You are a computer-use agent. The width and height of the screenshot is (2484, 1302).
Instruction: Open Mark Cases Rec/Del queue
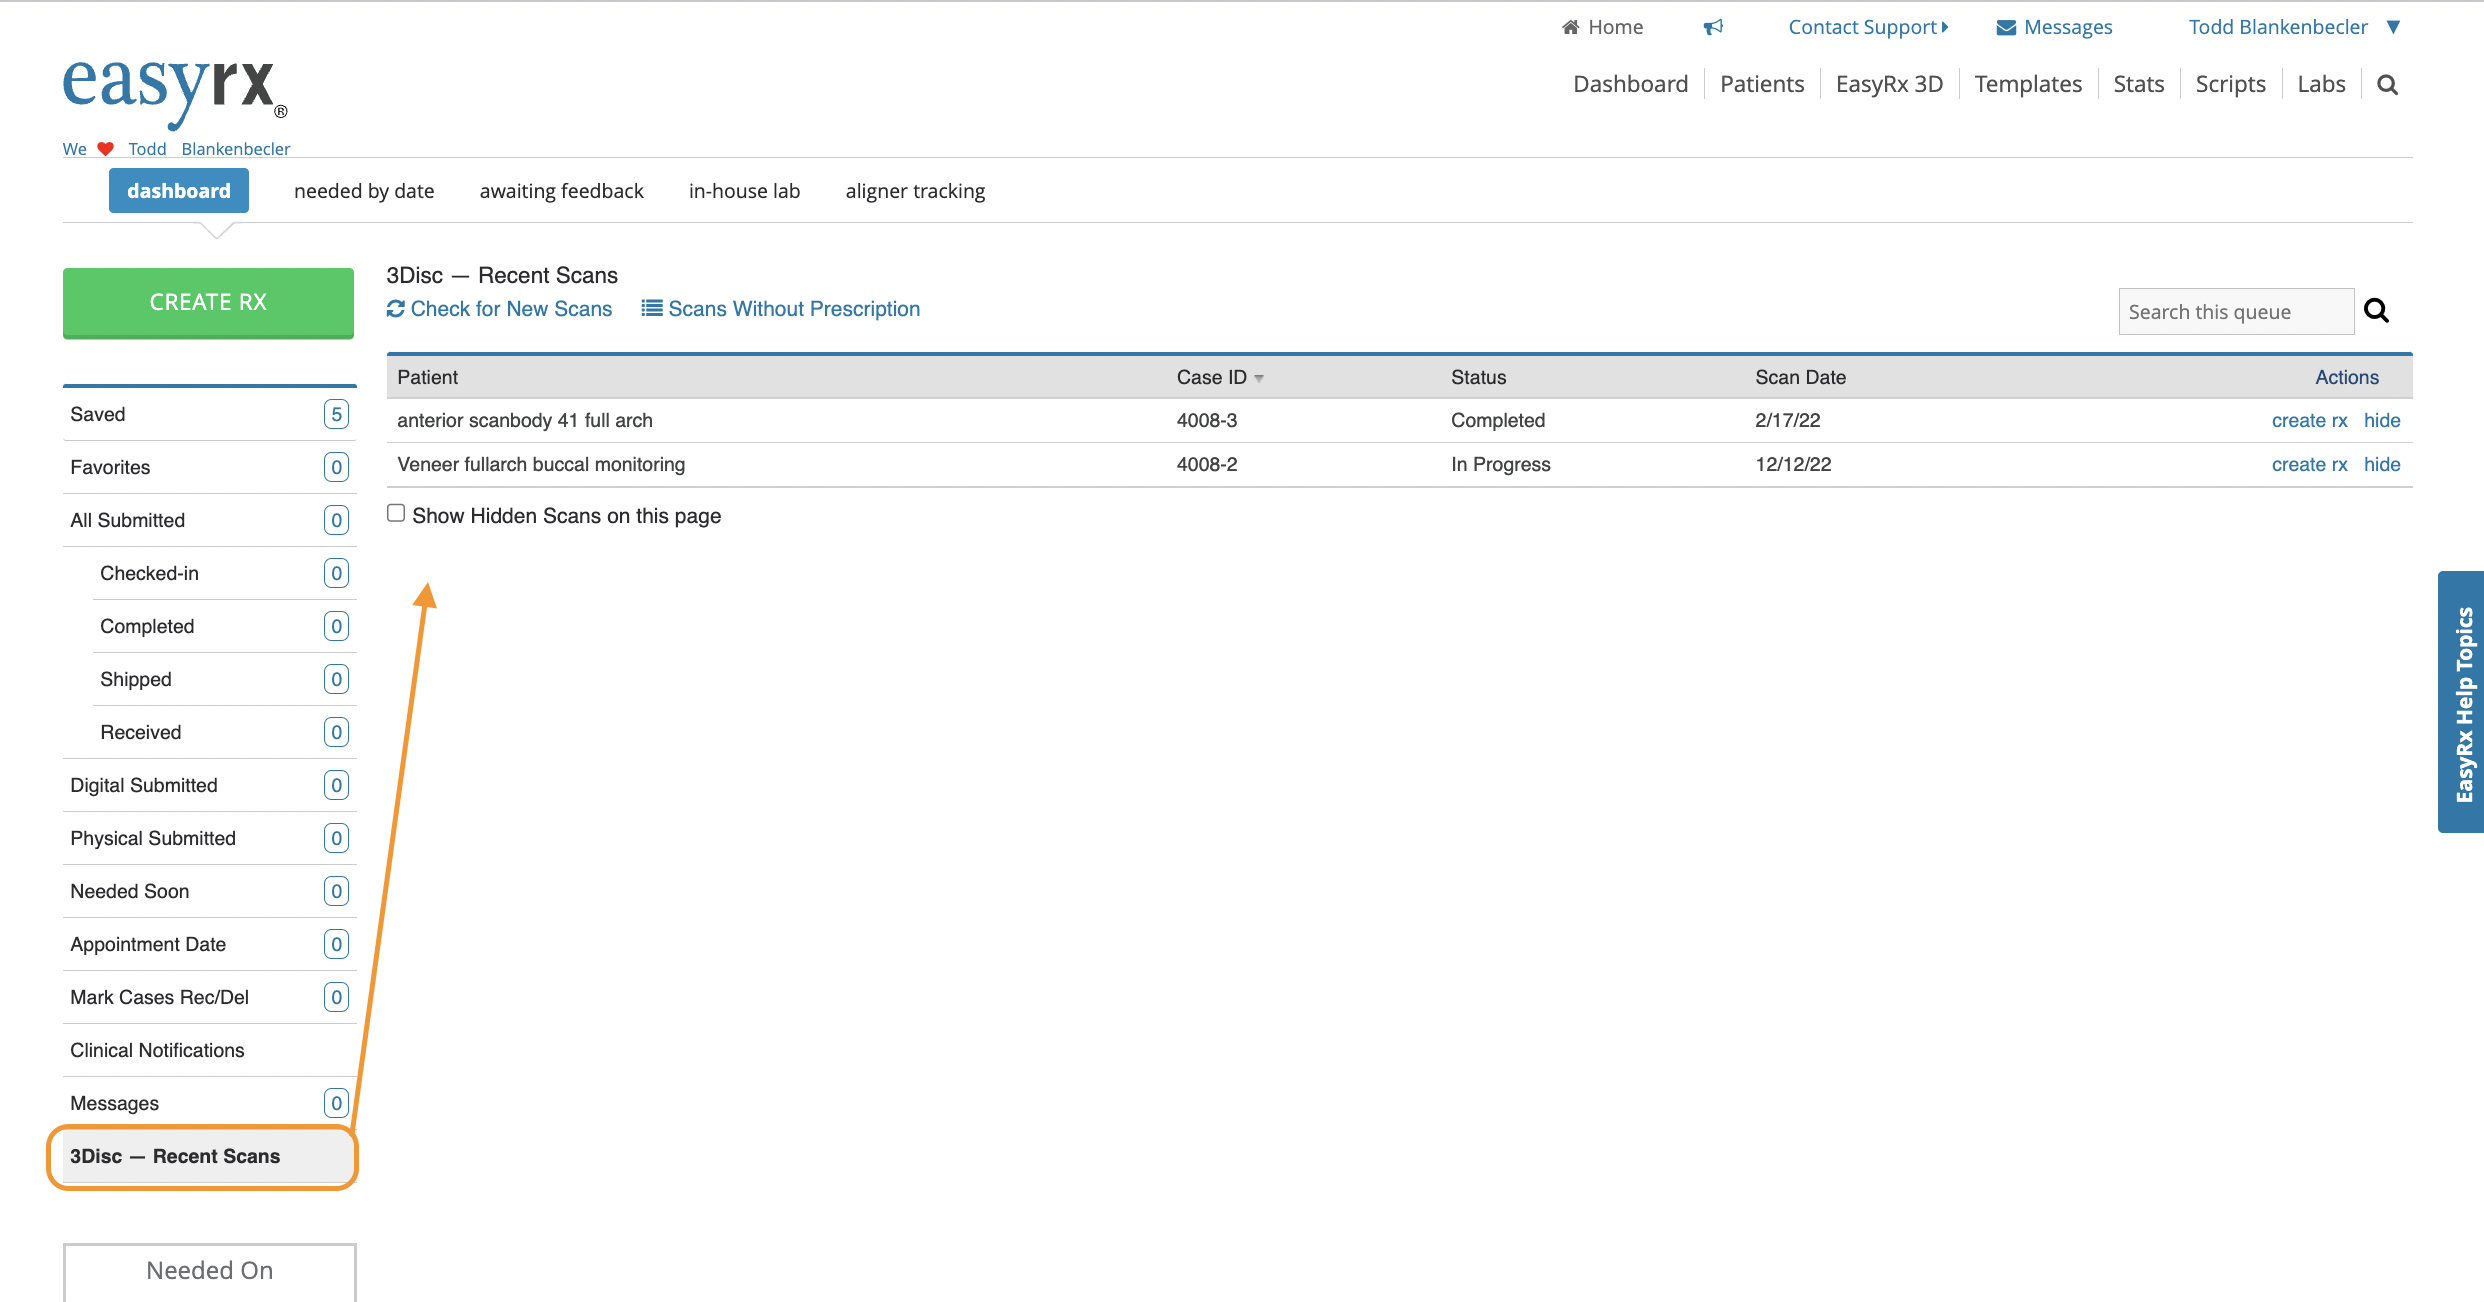tap(209, 997)
